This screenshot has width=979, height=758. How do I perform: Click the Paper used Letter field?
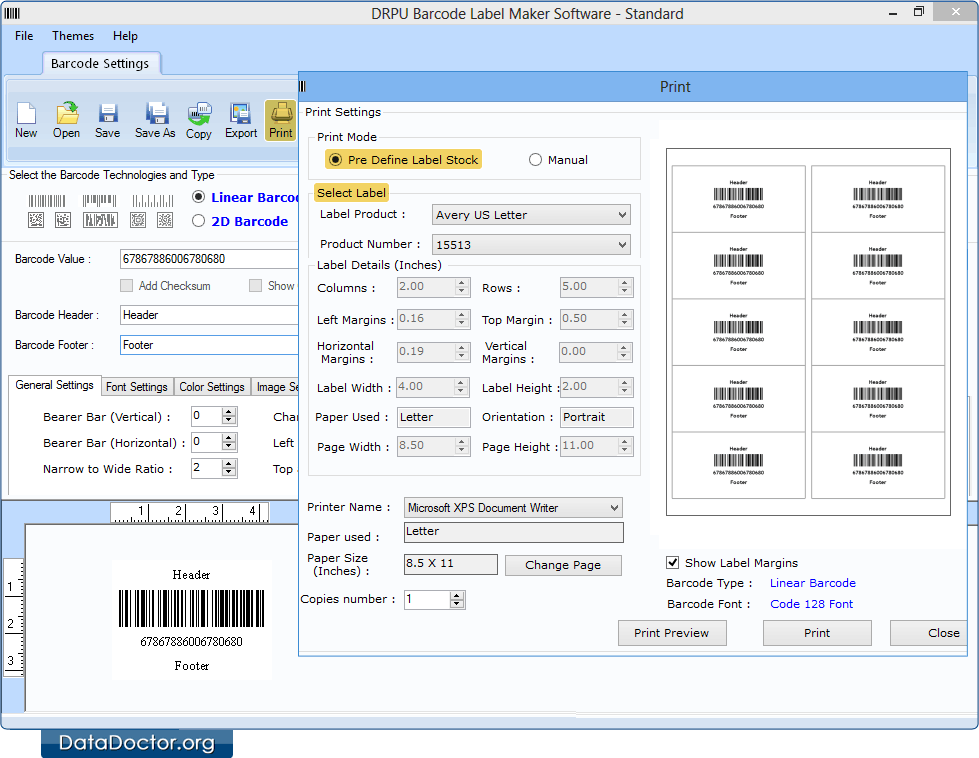pos(513,532)
